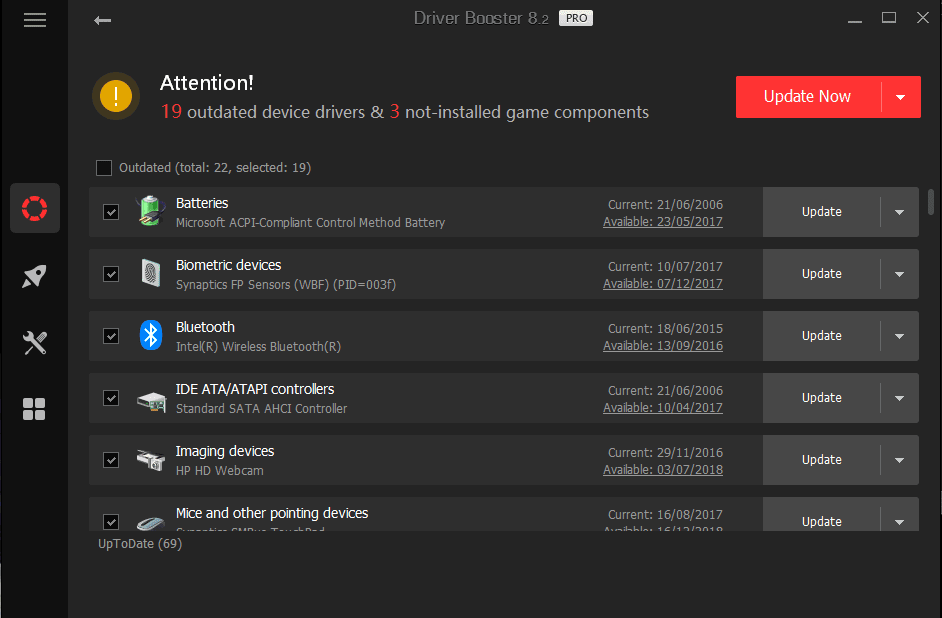Click the back arrow icon
Viewport: 942px width, 618px height.
pyautogui.click(x=102, y=20)
